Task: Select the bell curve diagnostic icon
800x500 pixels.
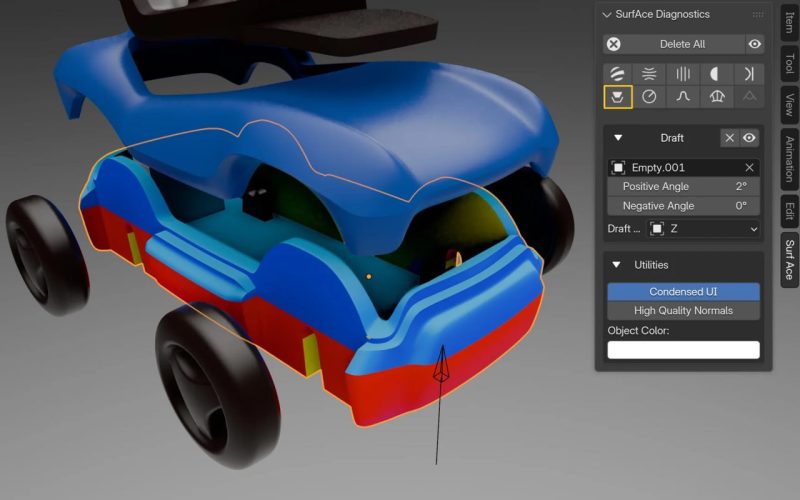Action: pos(683,97)
